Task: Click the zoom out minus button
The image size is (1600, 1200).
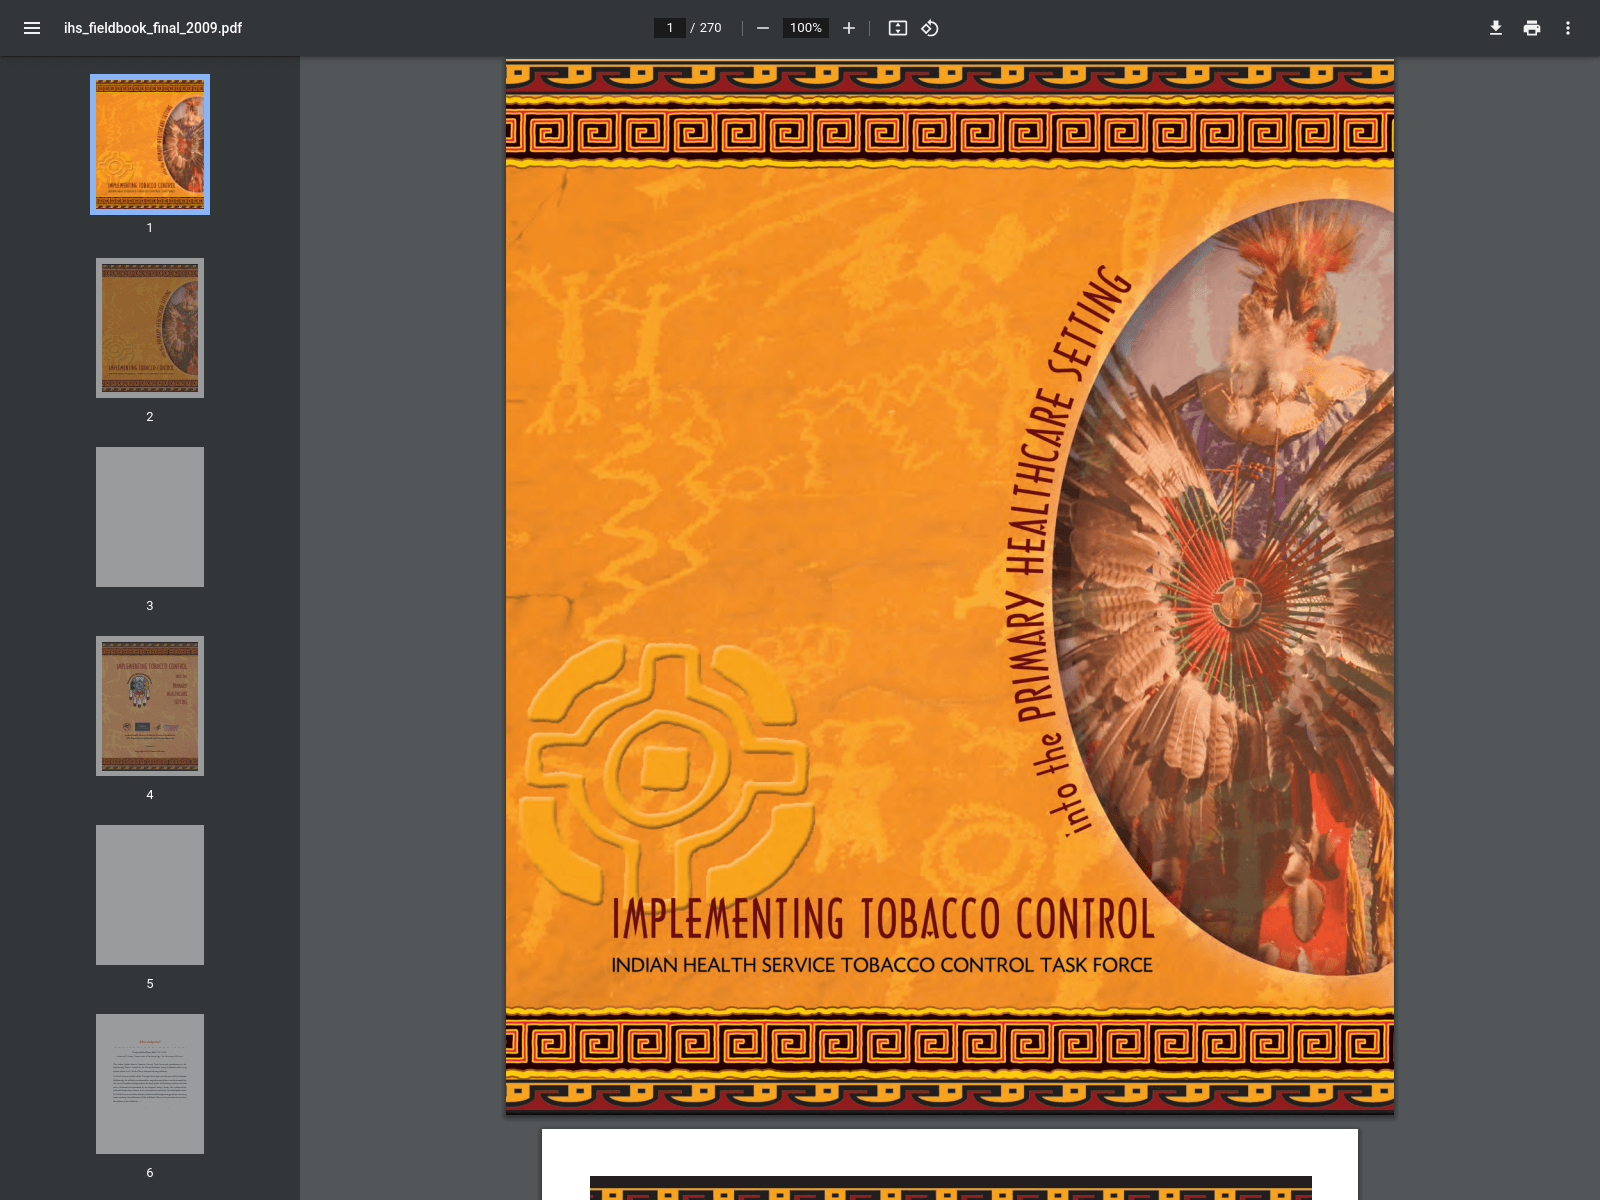Action: point(763,28)
